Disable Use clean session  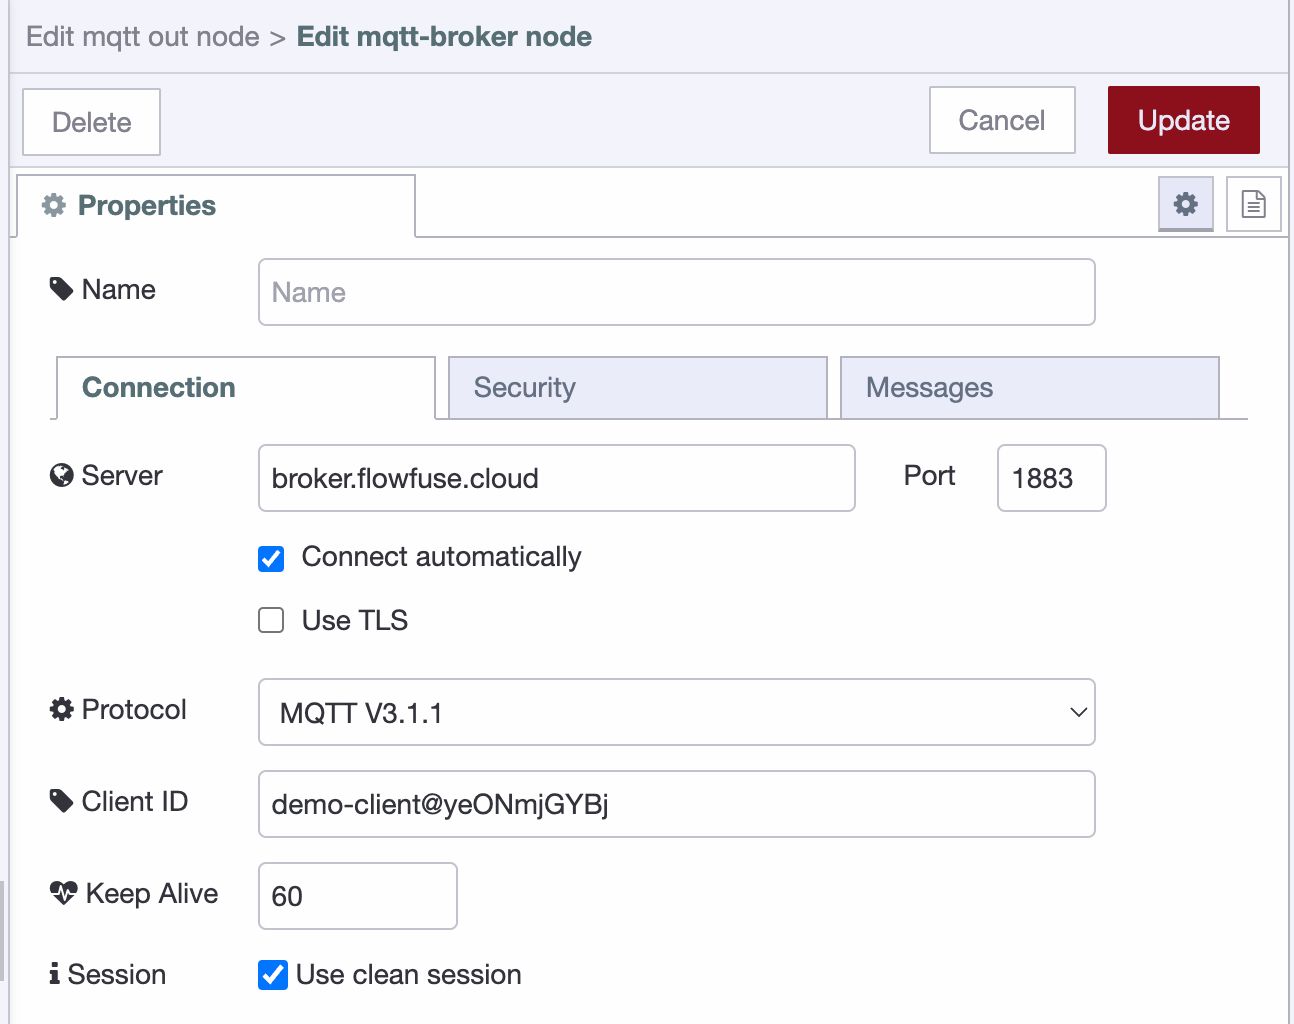[272, 974]
